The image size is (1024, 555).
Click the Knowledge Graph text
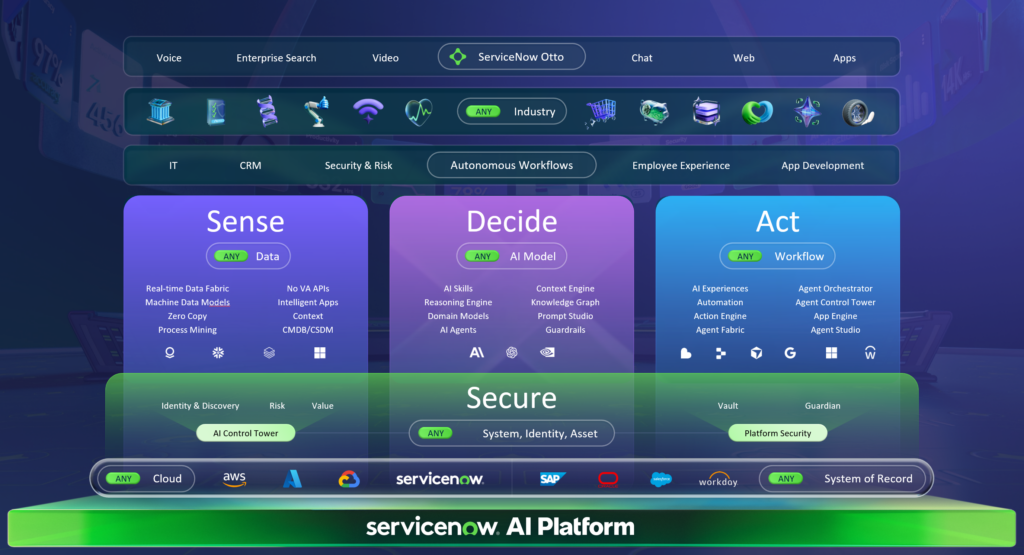565,302
